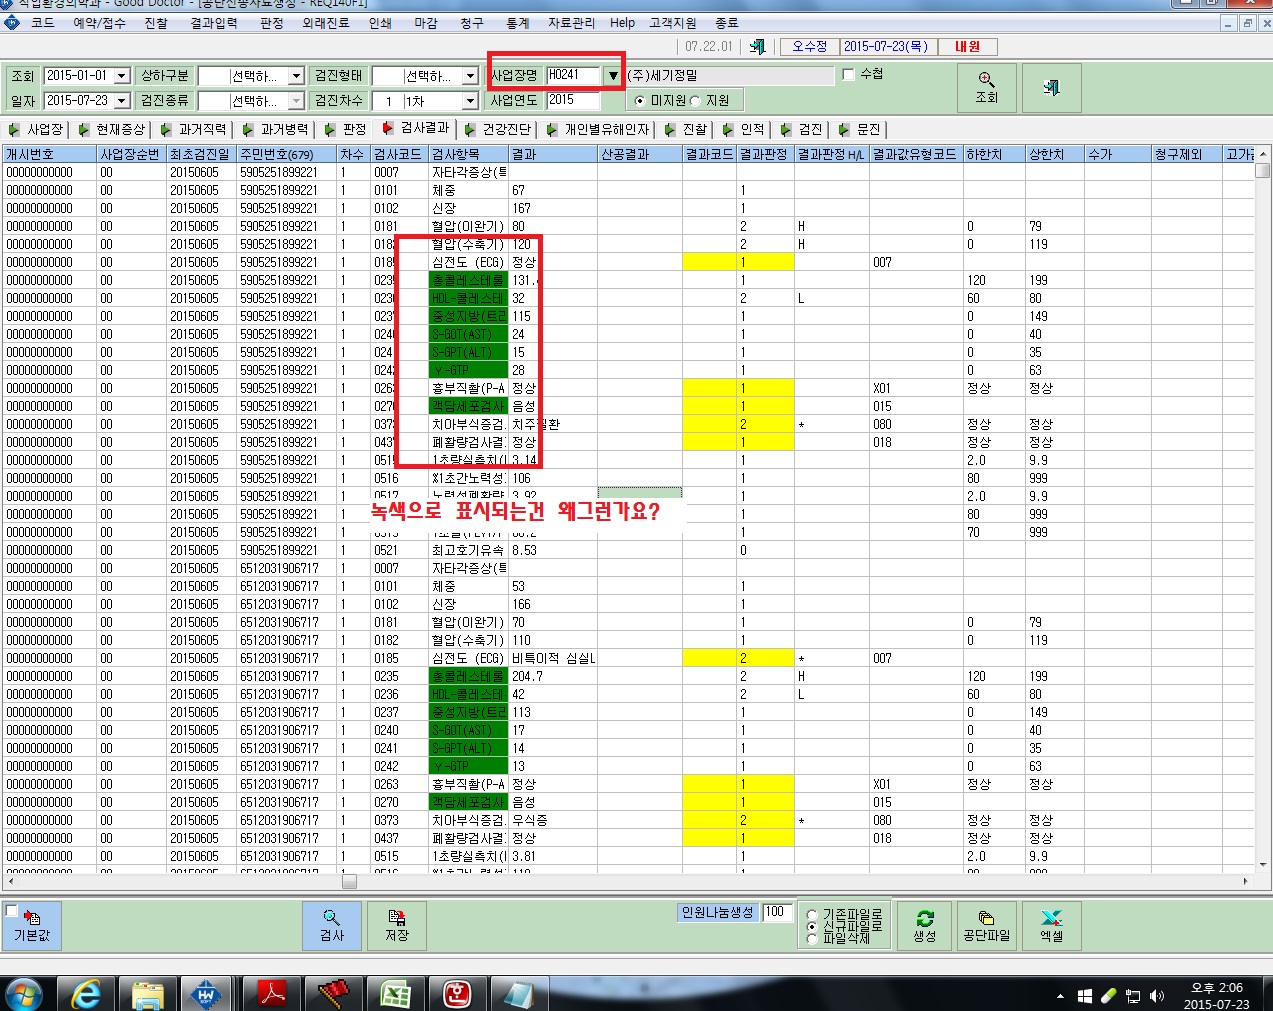
Task: Select the 파일삭제 radio option
Action: (812, 938)
